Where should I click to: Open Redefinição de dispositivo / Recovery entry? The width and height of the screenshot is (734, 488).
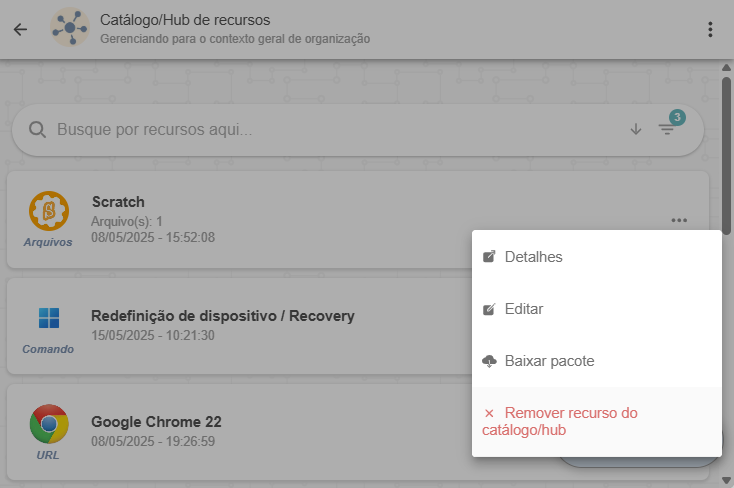click(x=223, y=316)
